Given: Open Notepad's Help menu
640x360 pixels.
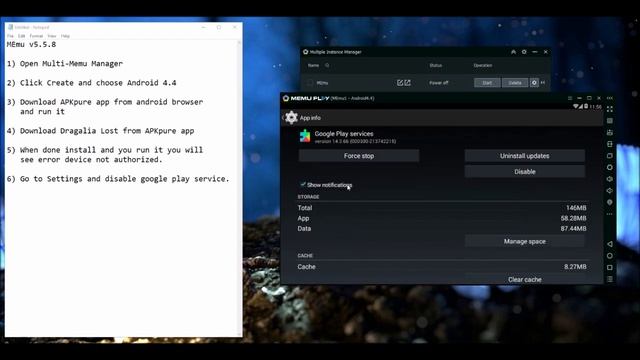Looking at the screenshot, I should coord(65,36).
